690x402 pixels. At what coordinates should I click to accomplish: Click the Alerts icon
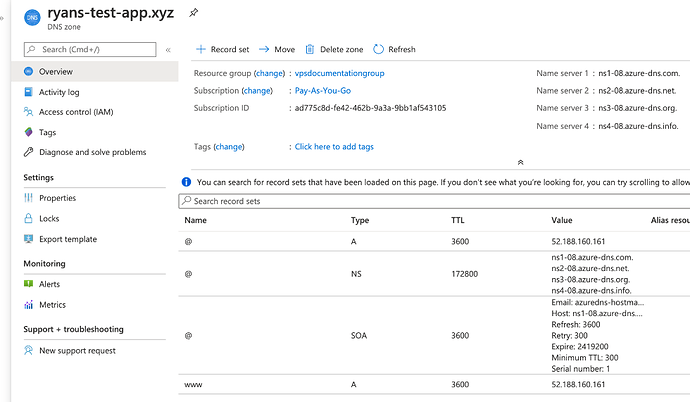tap(29, 284)
